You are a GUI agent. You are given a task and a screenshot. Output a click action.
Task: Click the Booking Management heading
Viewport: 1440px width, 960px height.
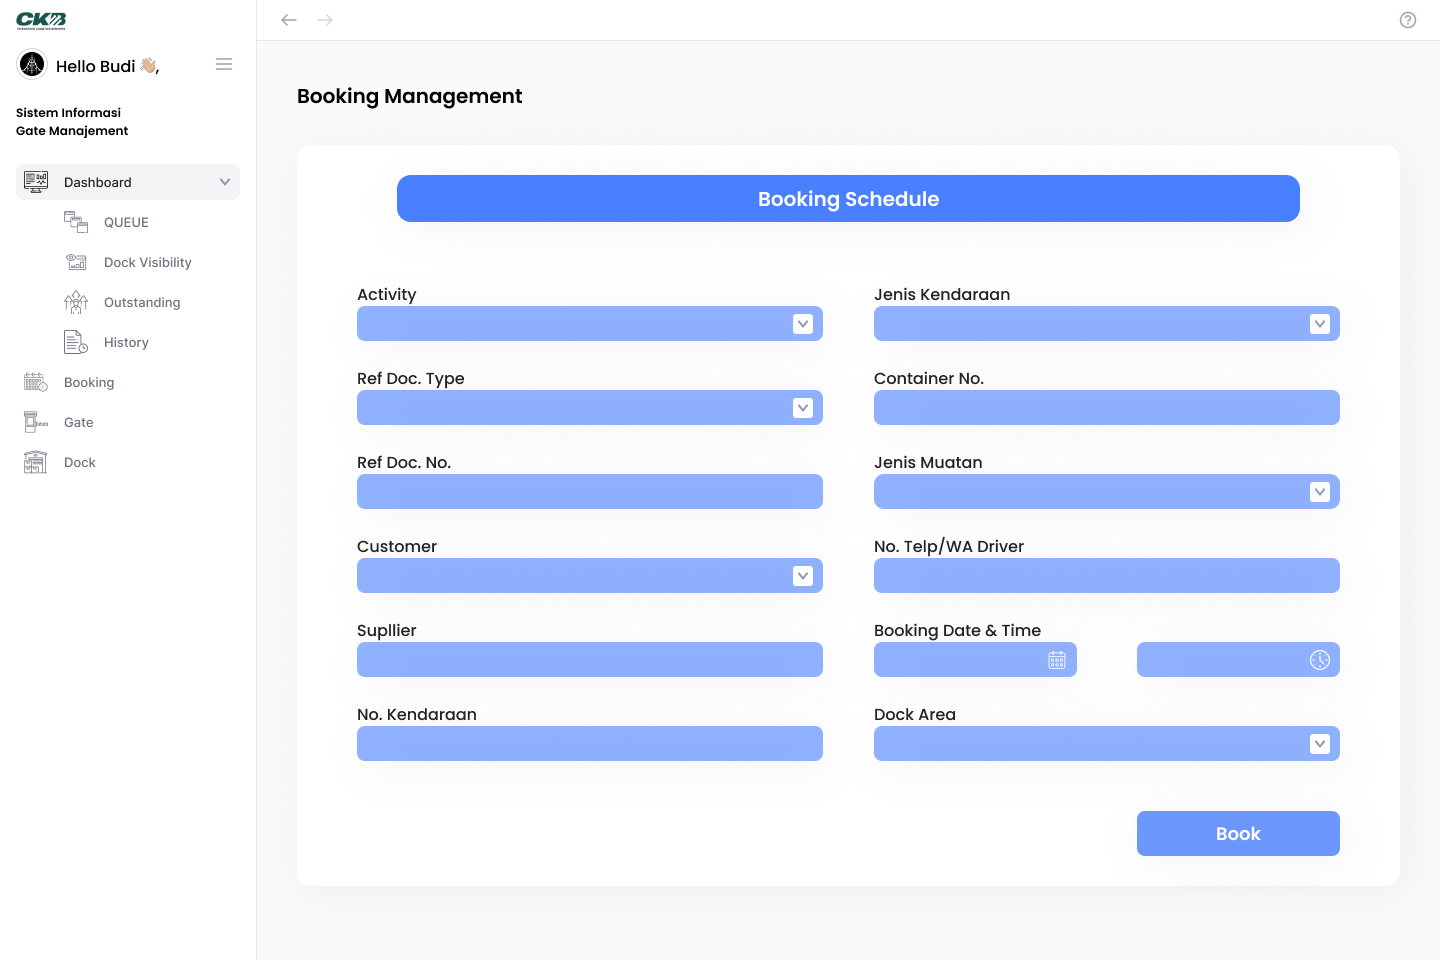coord(410,96)
